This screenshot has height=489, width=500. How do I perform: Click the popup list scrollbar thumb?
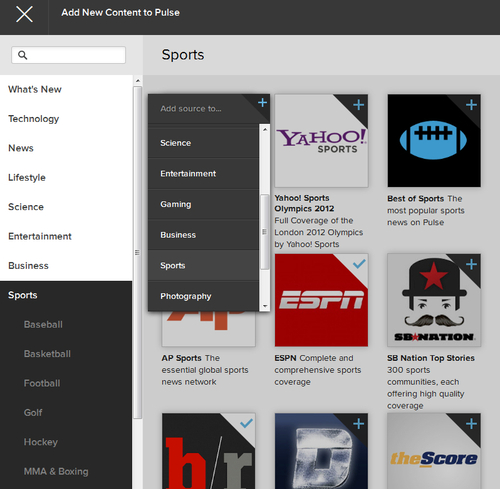265,232
